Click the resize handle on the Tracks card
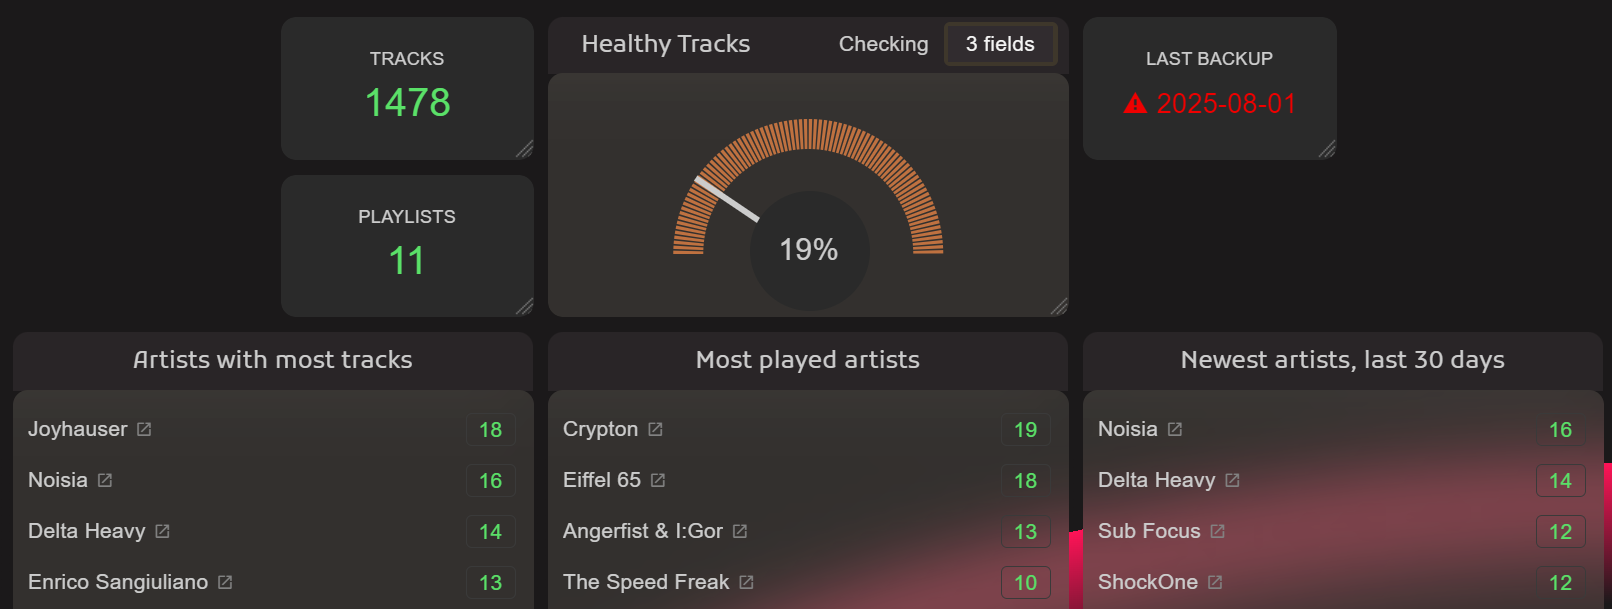 coord(525,151)
